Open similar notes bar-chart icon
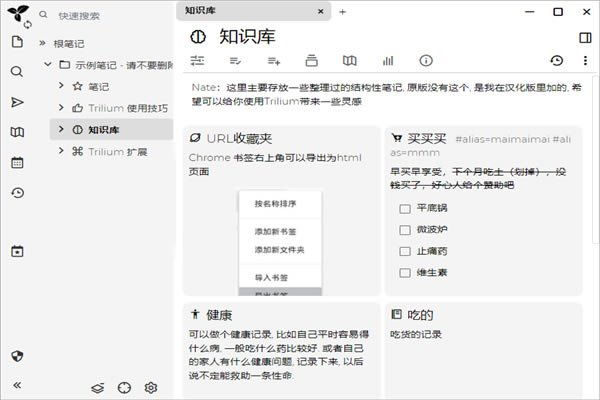 point(388,60)
